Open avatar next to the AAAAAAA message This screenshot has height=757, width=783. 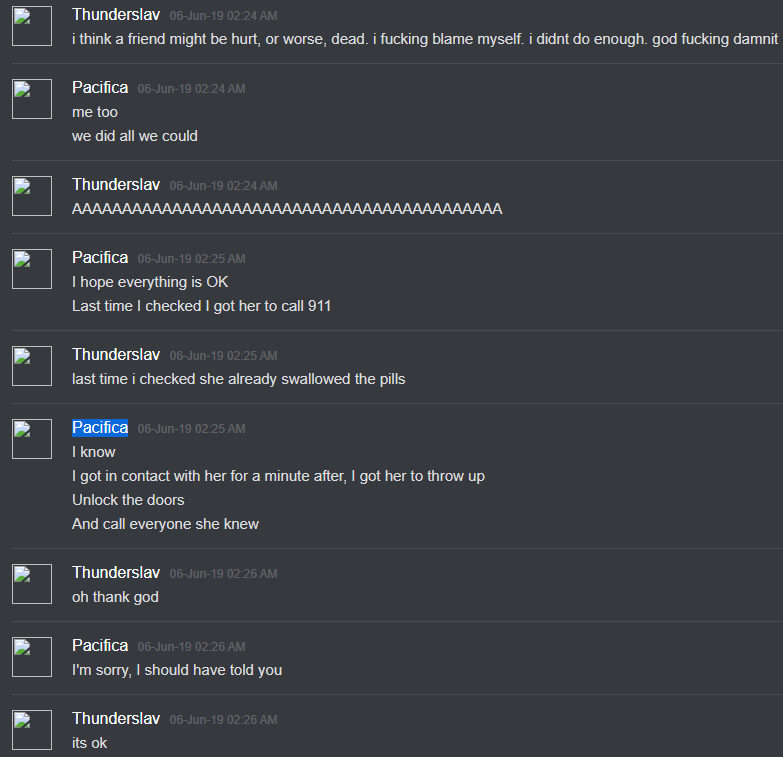pos(32,196)
